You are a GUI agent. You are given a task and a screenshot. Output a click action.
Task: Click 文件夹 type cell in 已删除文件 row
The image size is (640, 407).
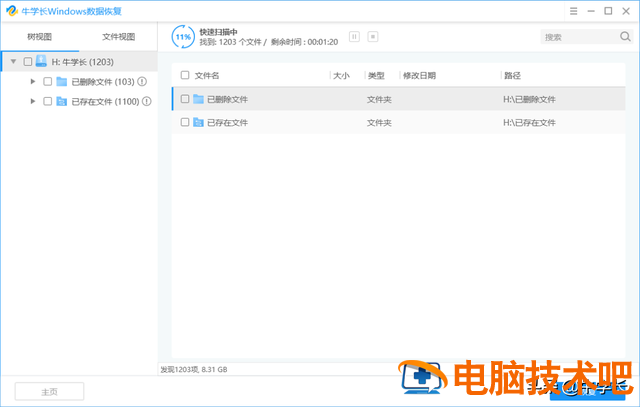tap(379, 99)
